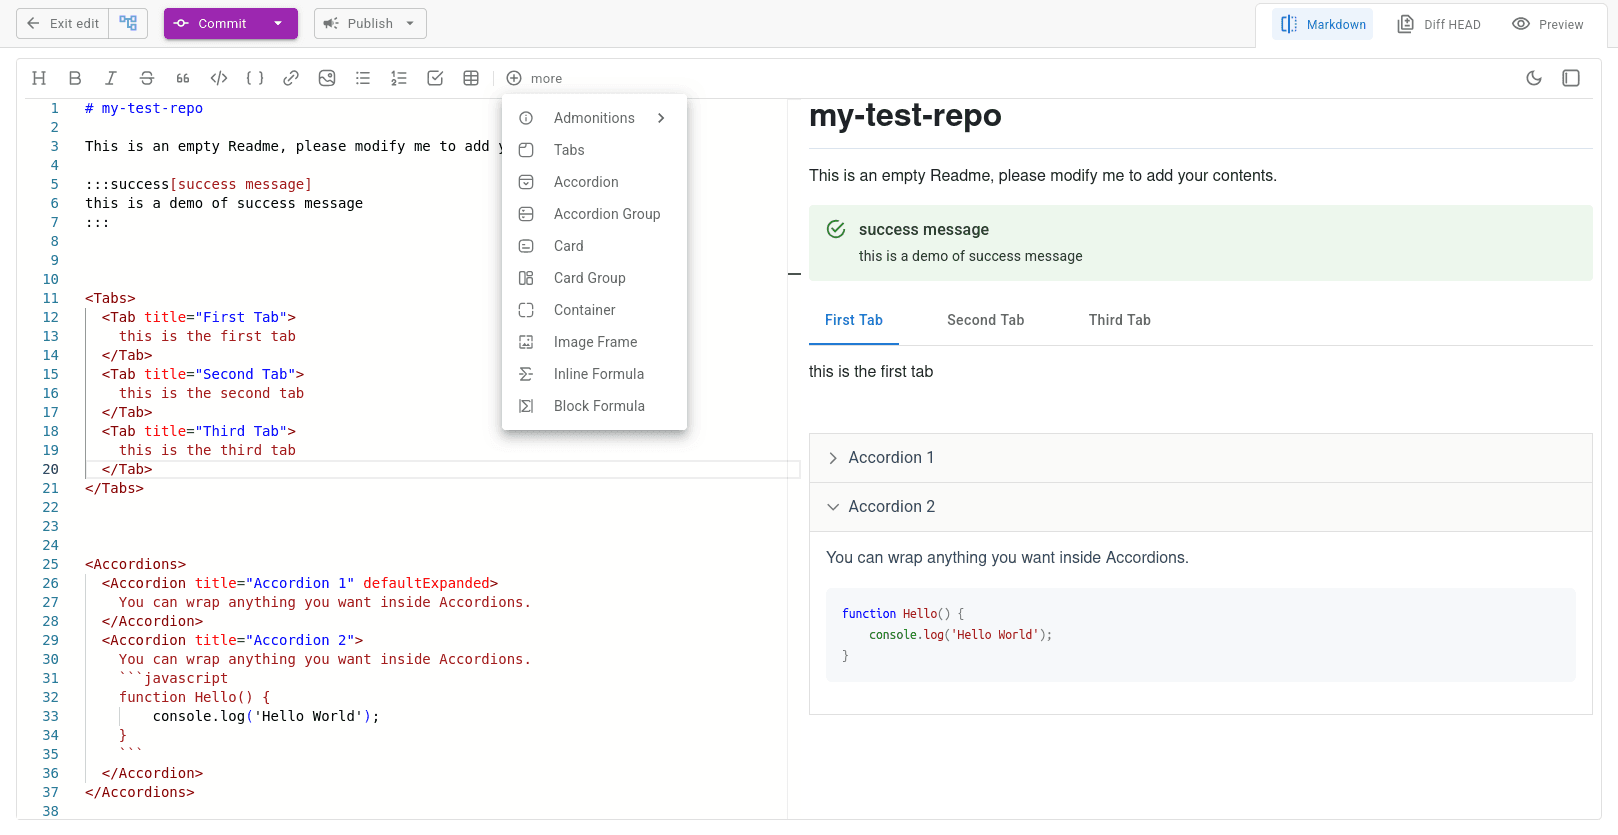1618x835 pixels.
Task: Collapse Accordion 2 in preview
Action: tap(1200, 507)
